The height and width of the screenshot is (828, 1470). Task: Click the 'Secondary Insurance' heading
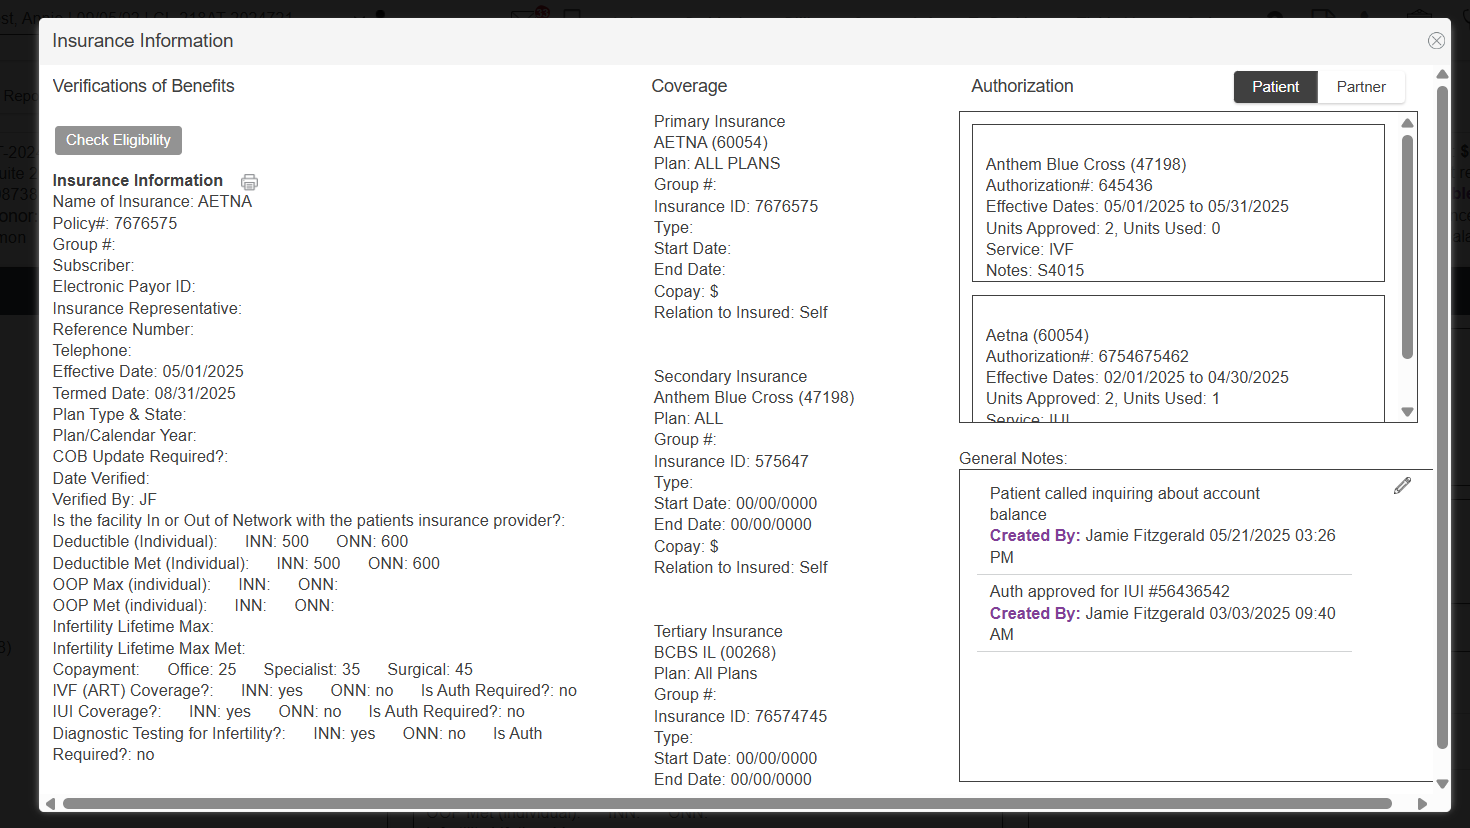[730, 376]
